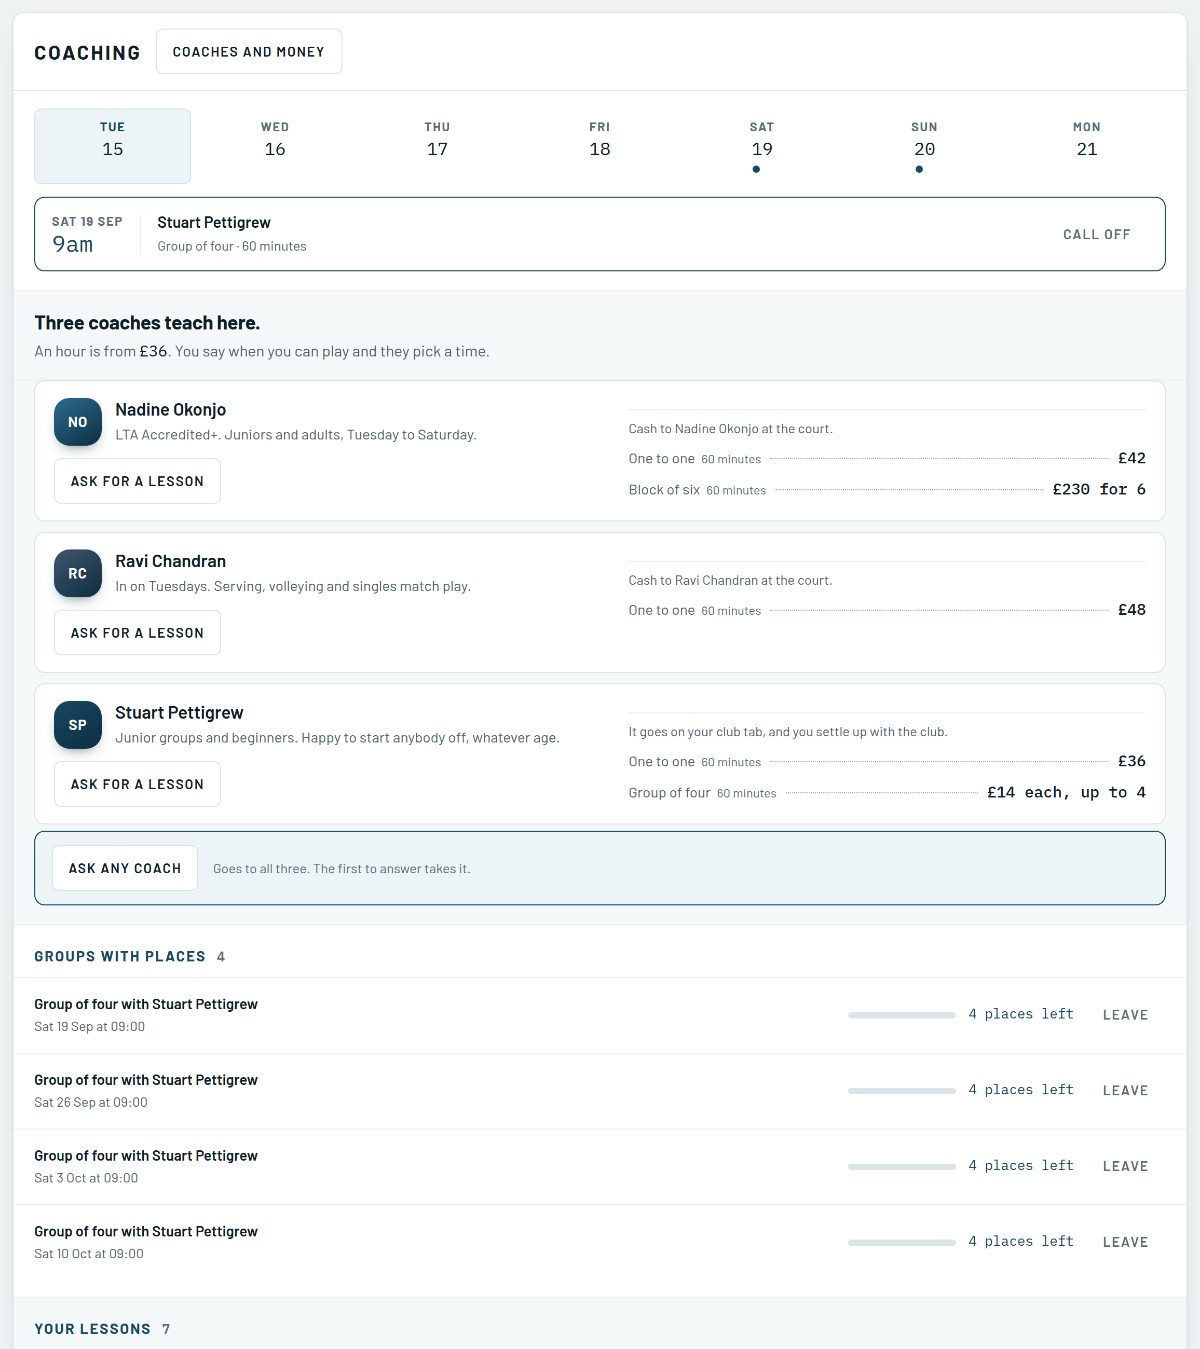
Task: Leave the Sat 19 Sep group
Action: pyautogui.click(x=1126, y=1015)
